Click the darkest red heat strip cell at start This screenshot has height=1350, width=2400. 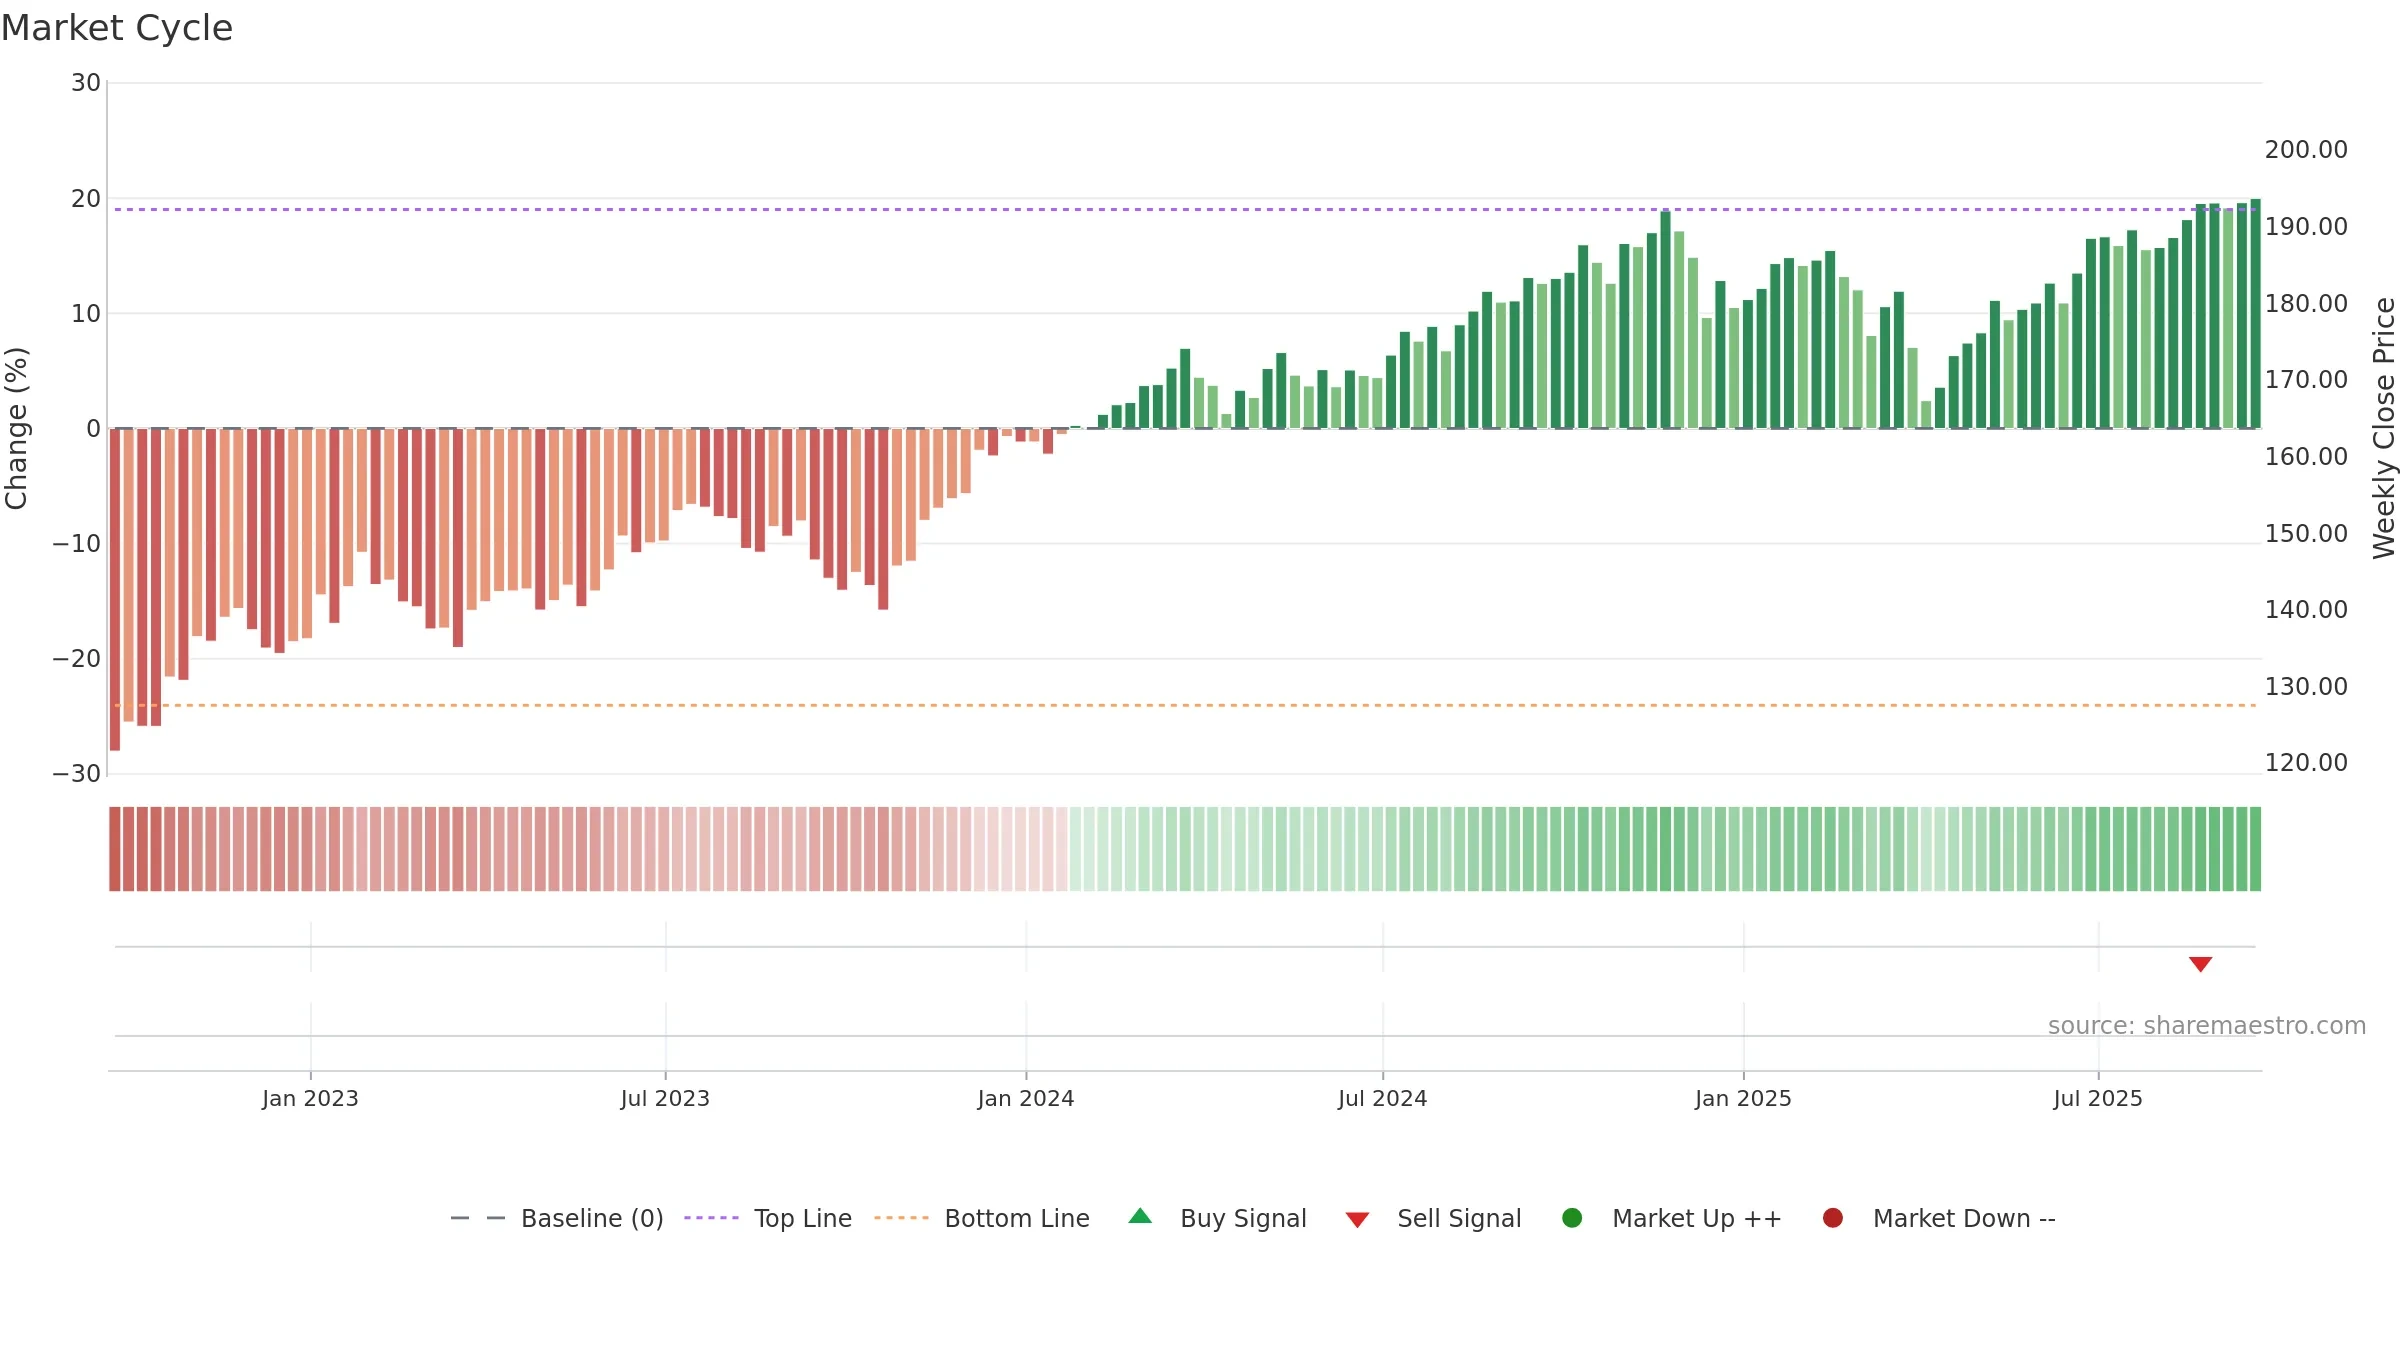coord(115,849)
